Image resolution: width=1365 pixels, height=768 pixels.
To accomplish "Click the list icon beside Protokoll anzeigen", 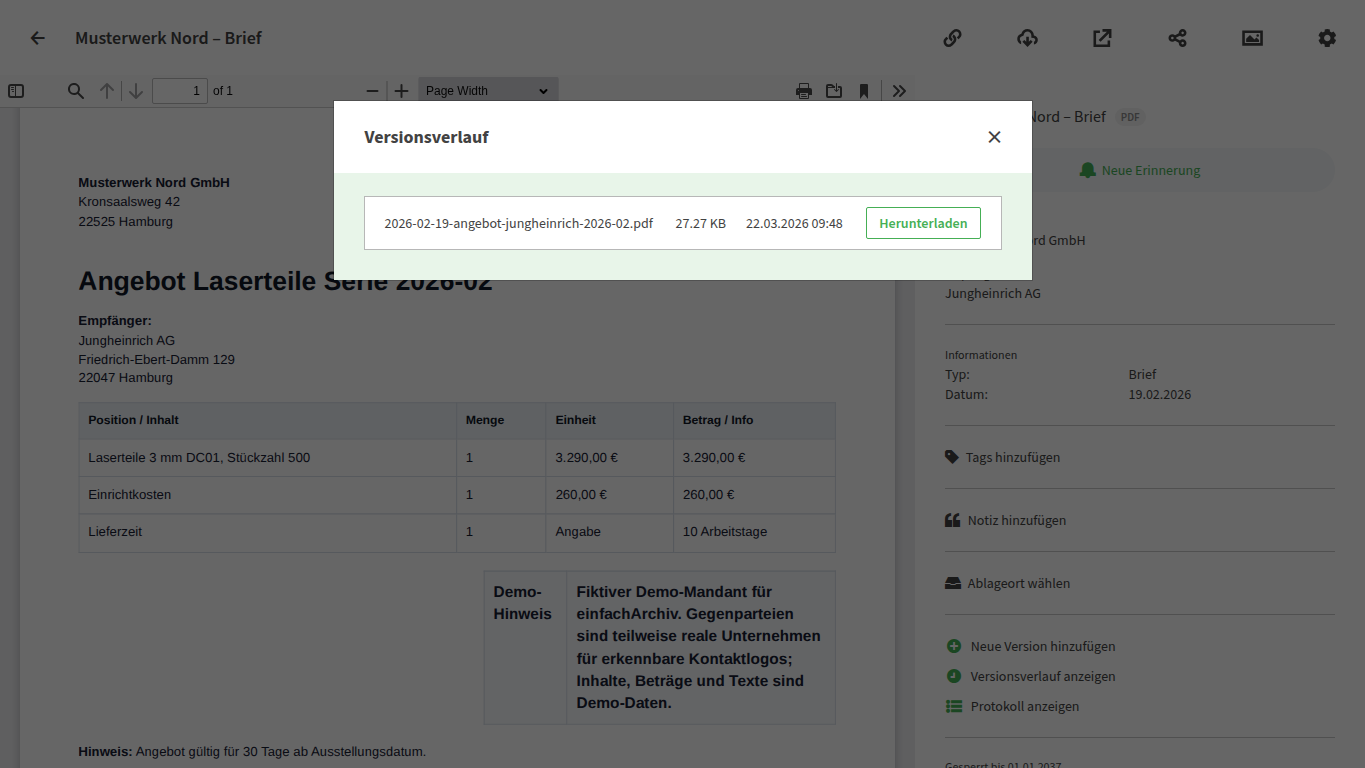I will click(x=954, y=706).
